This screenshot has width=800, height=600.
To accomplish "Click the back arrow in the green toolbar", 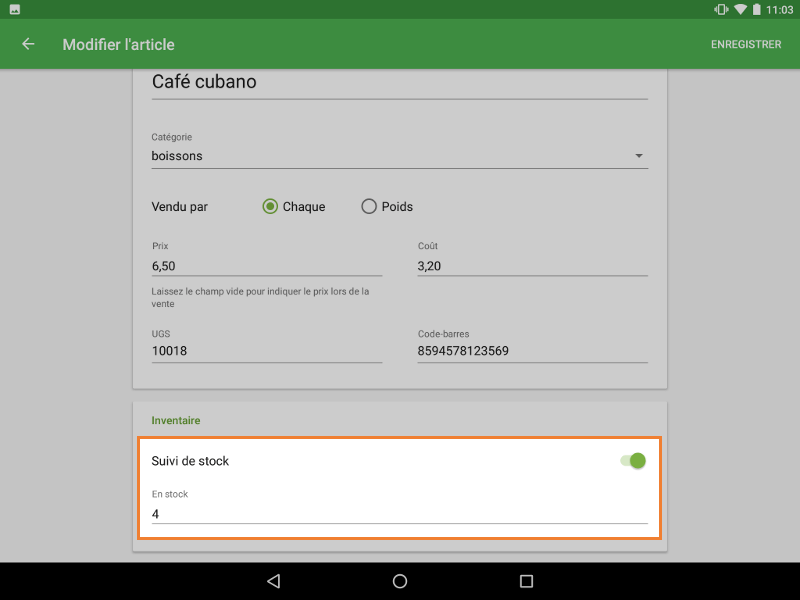I will click(x=27, y=44).
